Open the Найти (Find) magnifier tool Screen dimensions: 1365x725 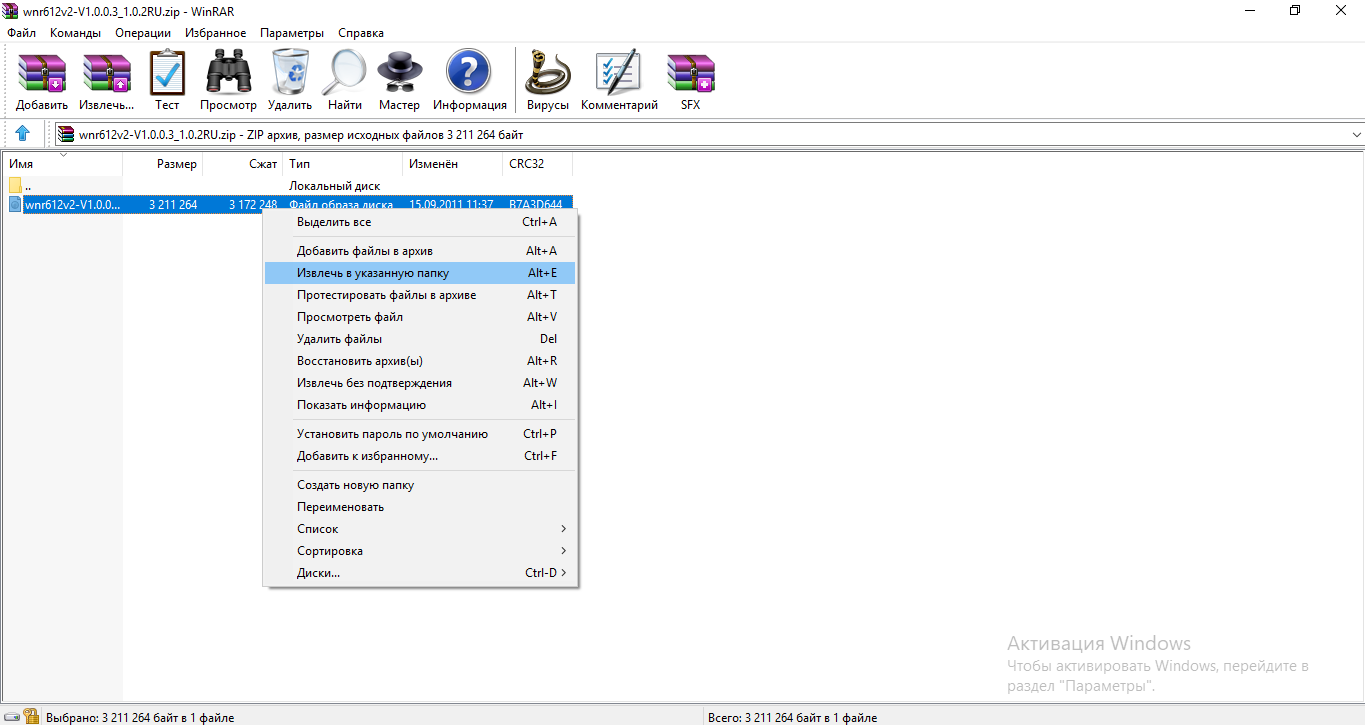coord(345,80)
